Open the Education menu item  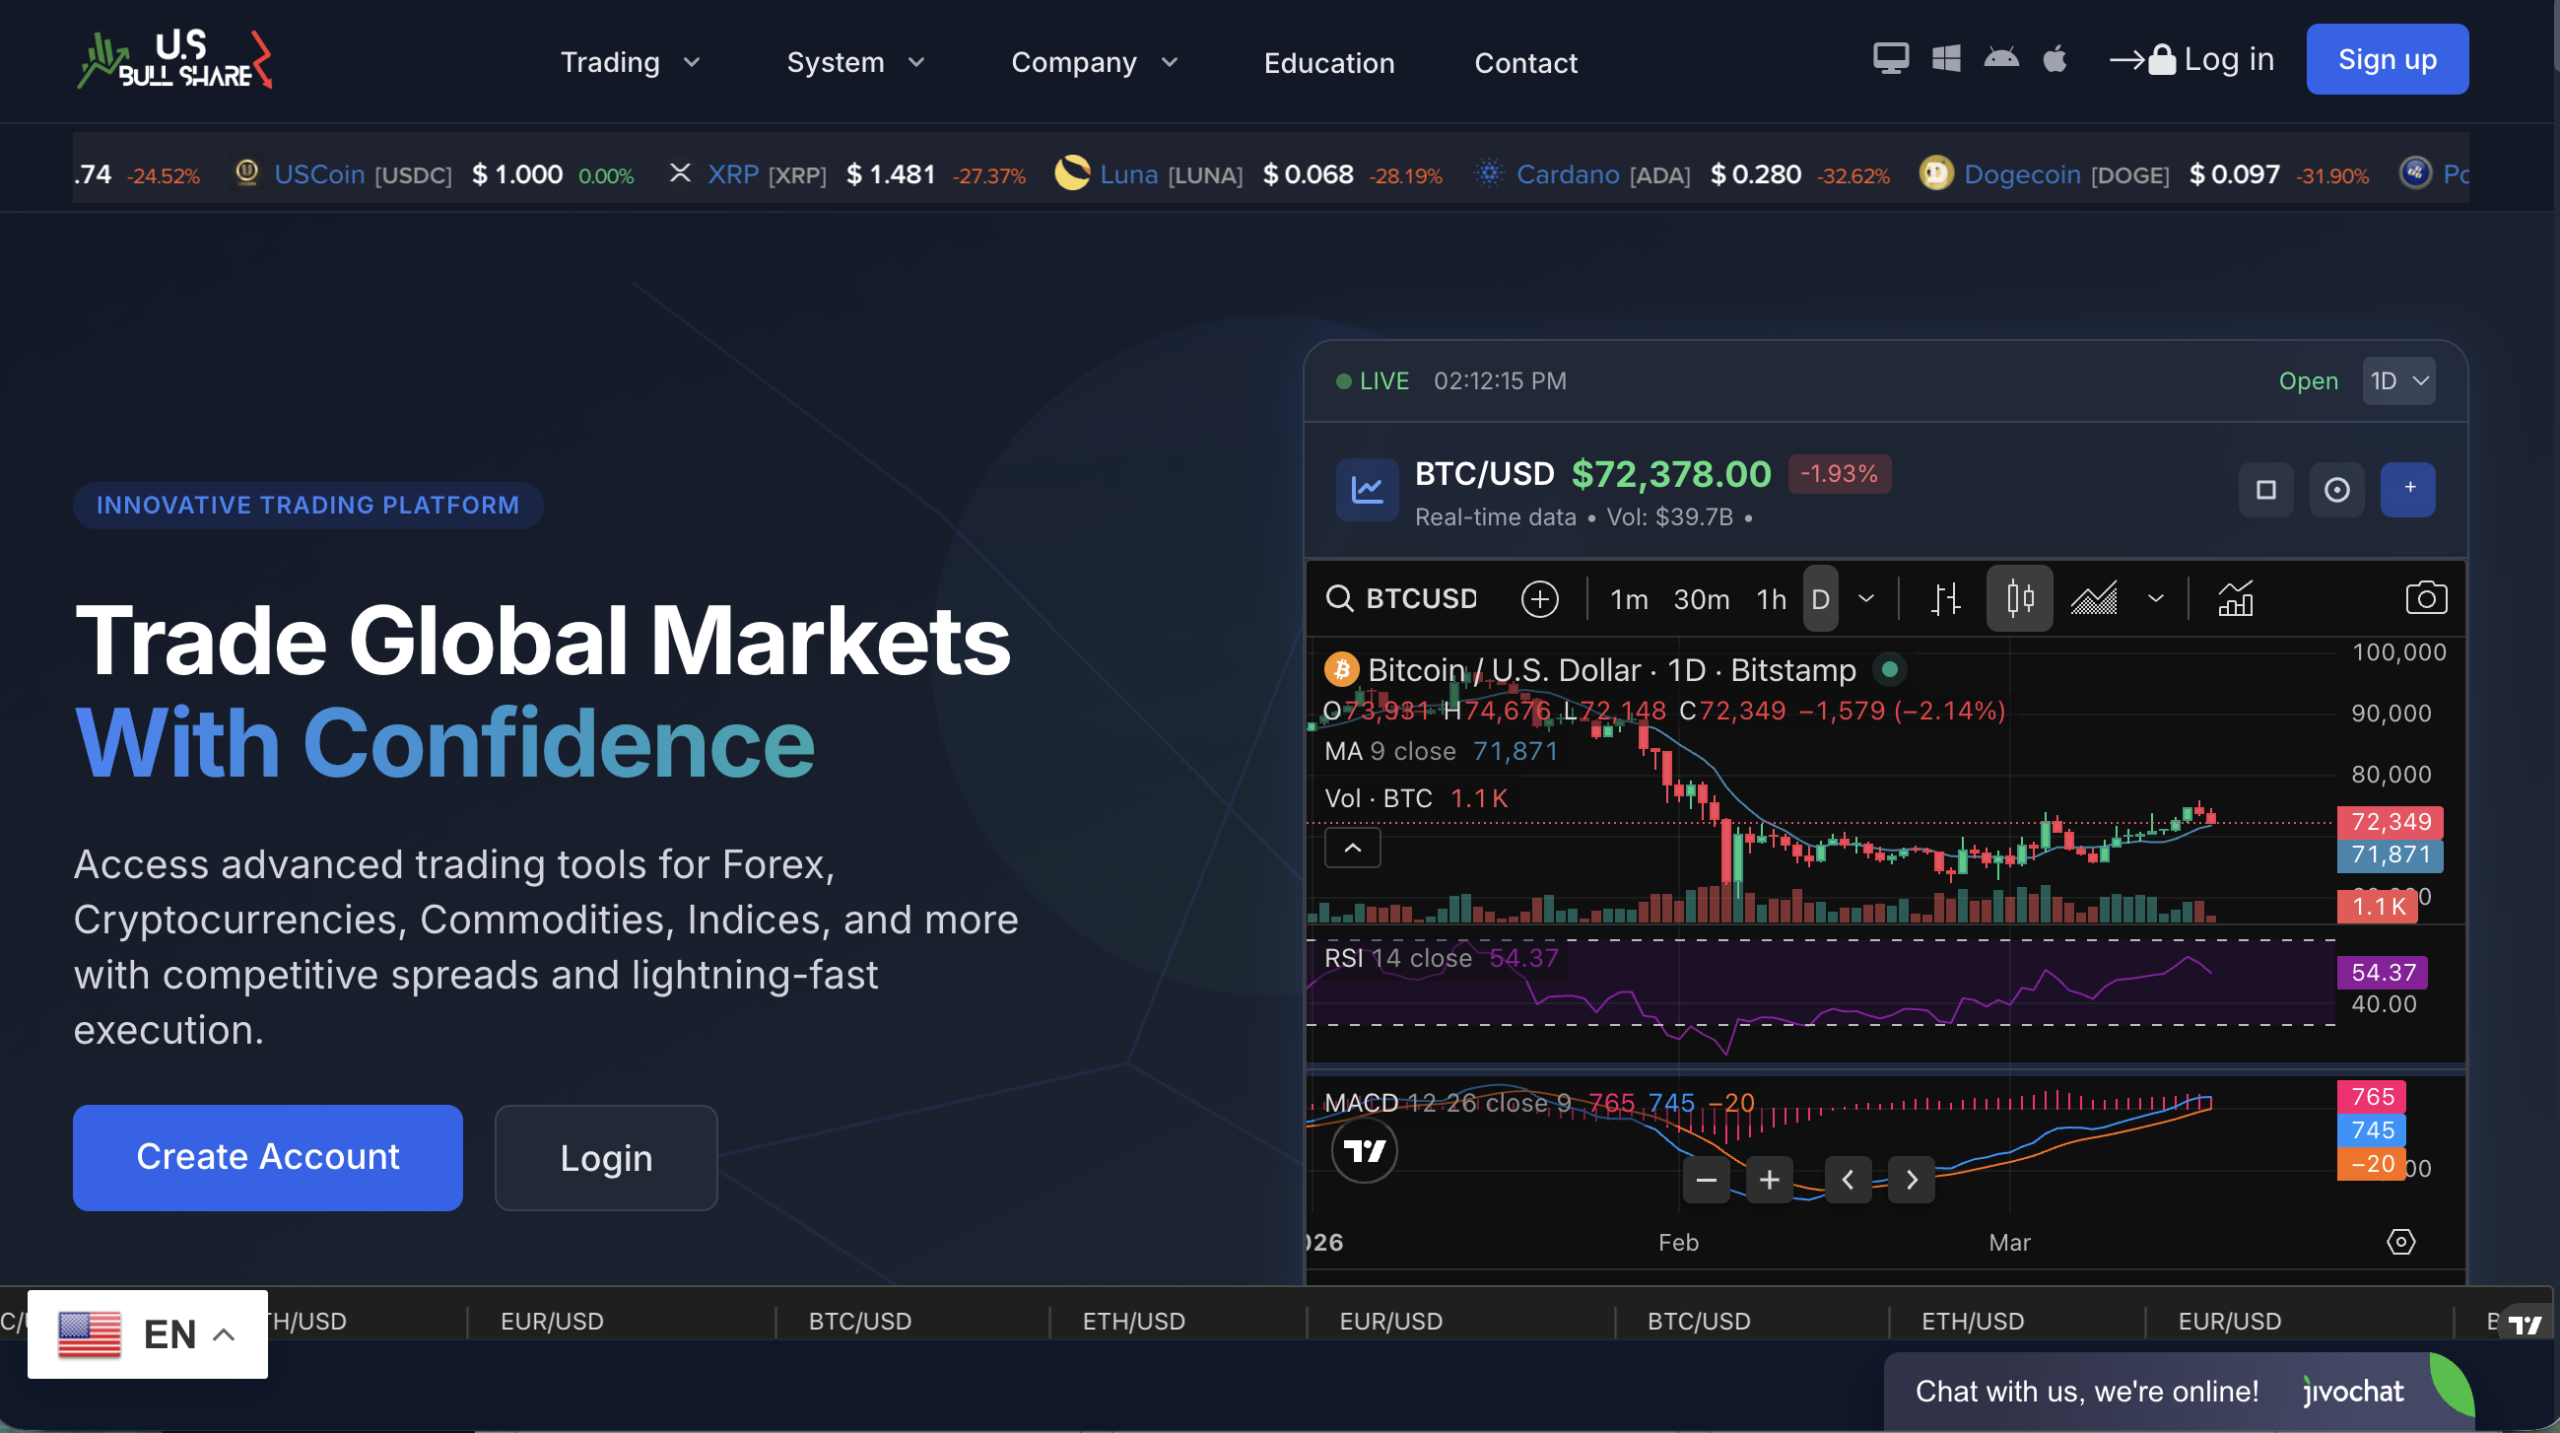(1329, 62)
